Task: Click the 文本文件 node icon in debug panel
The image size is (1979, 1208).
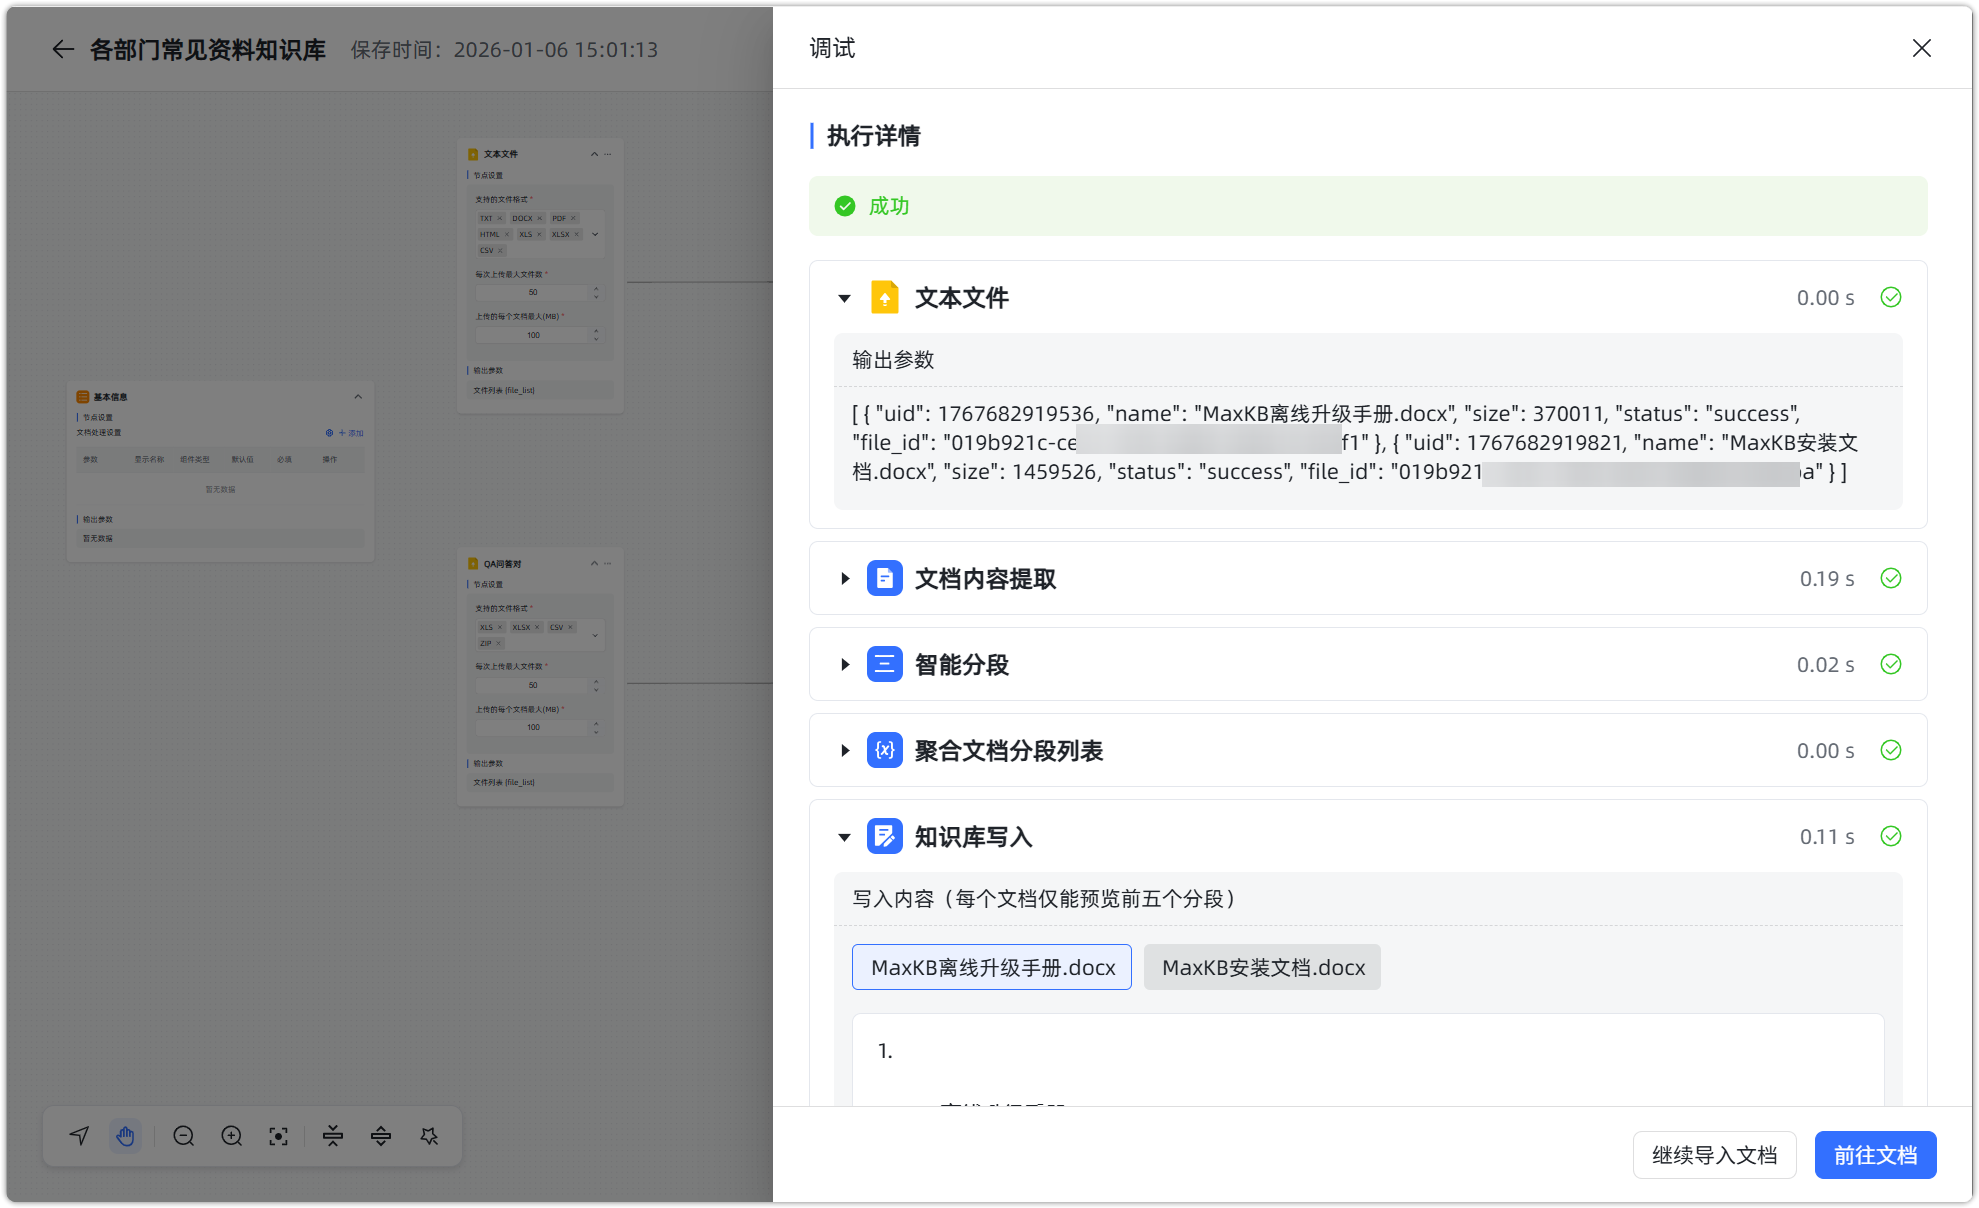Action: [885, 297]
